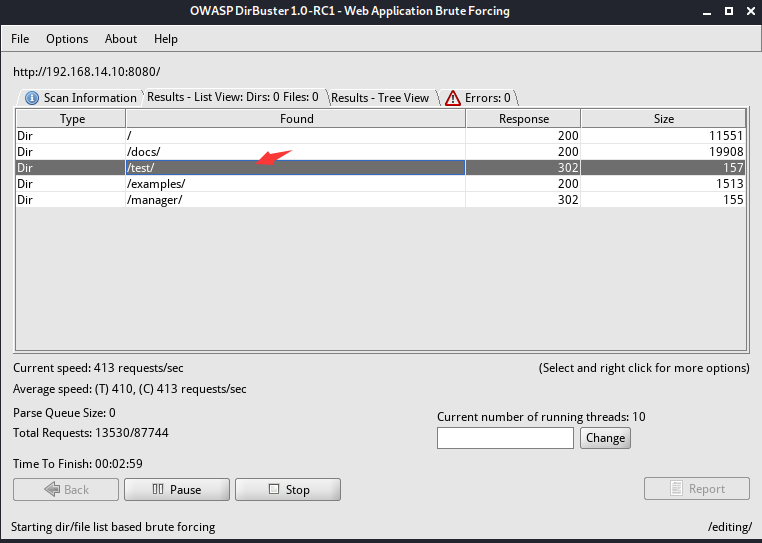762x543 pixels.
Task: Click the 200 response cell for /docs/
Action: tap(523, 152)
